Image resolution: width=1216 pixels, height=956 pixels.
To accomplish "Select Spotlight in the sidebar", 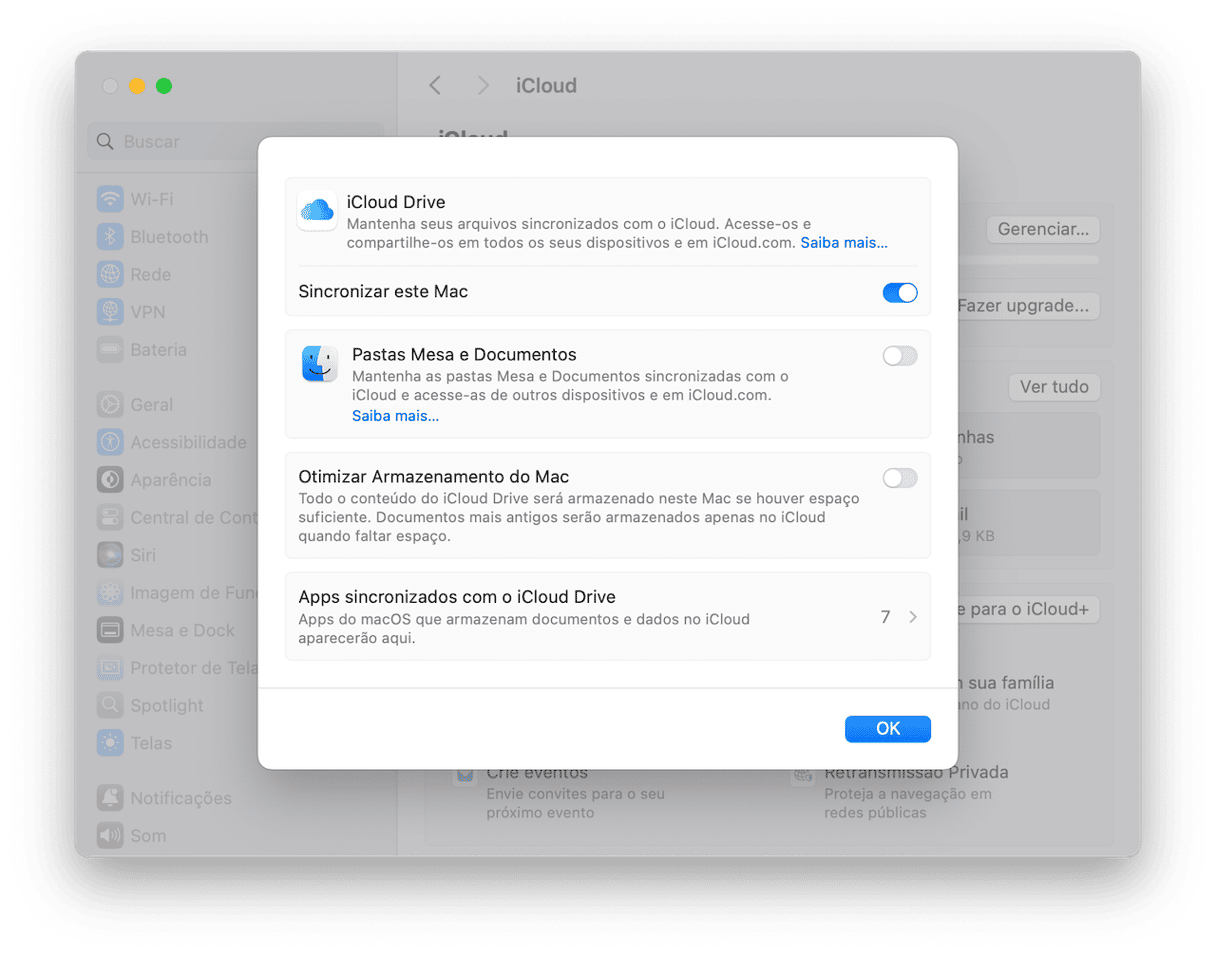I will tap(166, 705).
